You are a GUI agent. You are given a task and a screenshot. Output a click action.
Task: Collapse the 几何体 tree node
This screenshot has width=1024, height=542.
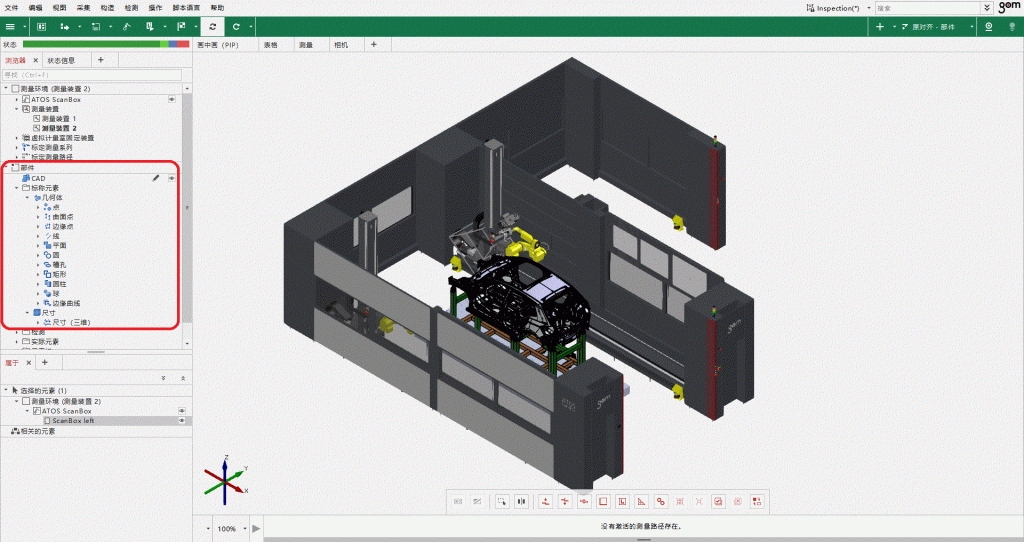pos(28,197)
